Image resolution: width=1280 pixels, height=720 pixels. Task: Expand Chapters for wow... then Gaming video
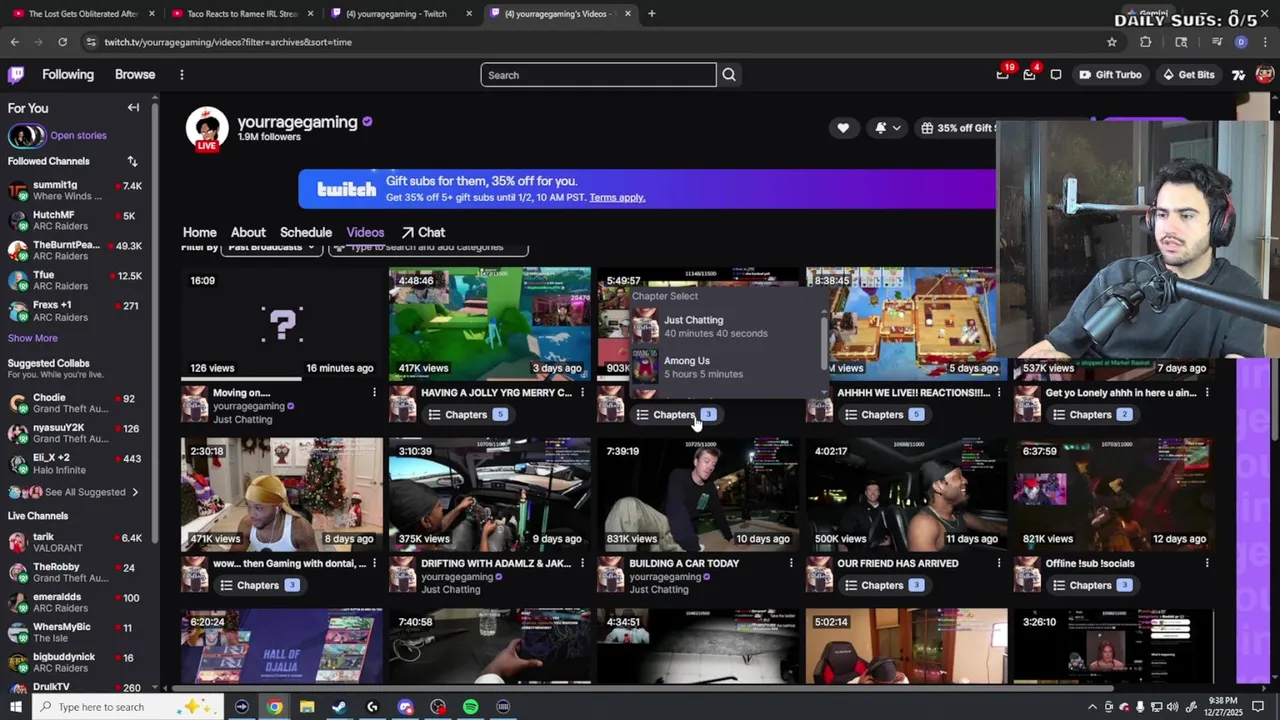click(258, 585)
